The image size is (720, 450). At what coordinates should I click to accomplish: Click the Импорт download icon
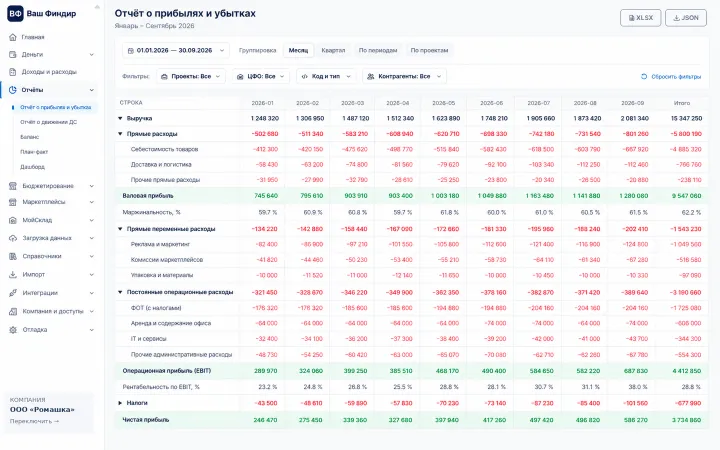pyautogui.click(x=13, y=275)
